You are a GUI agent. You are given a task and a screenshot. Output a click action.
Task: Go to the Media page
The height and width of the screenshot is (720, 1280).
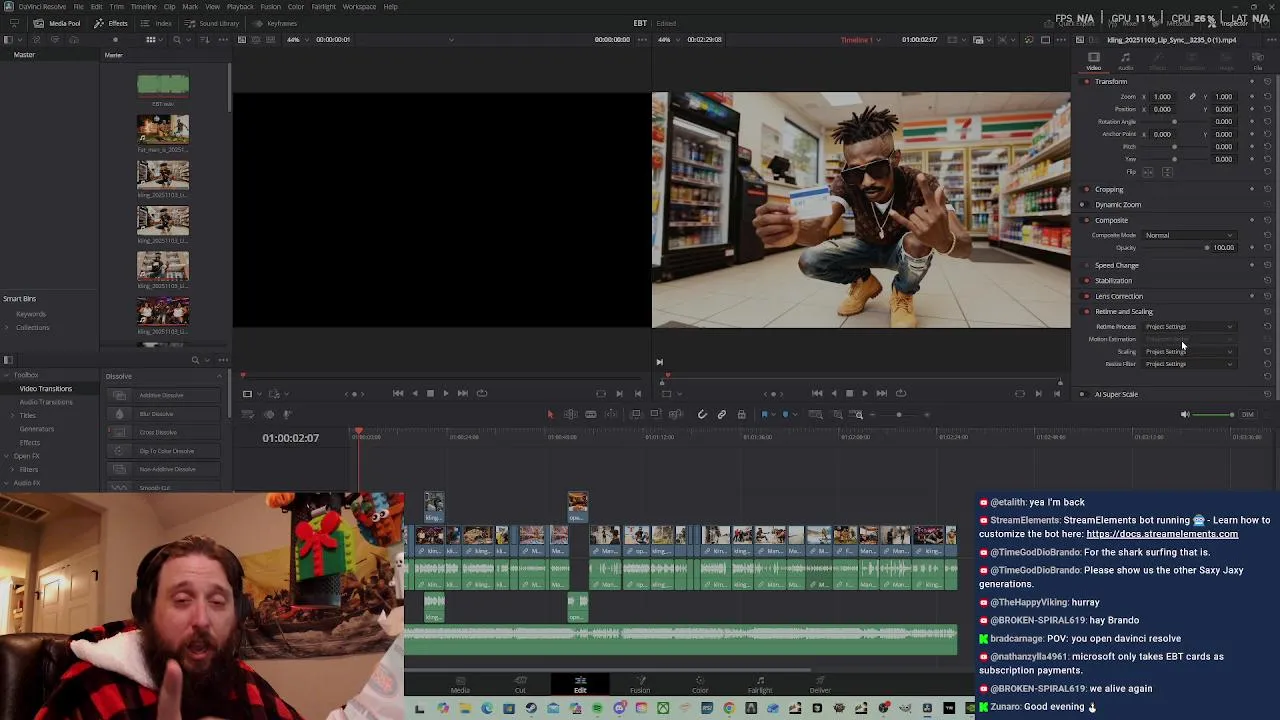pos(460,684)
